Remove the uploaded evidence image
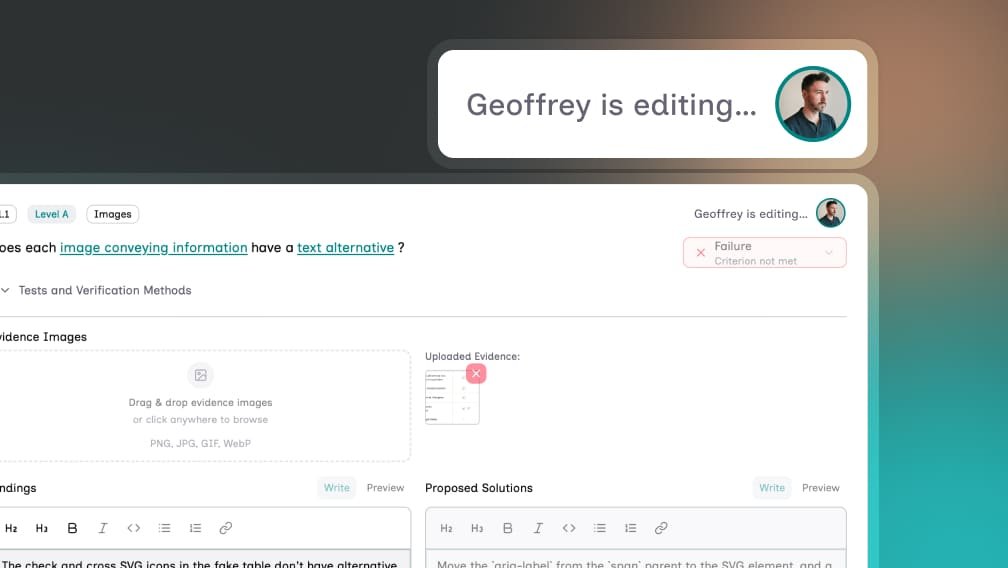The width and height of the screenshot is (1008, 568). (x=476, y=373)
